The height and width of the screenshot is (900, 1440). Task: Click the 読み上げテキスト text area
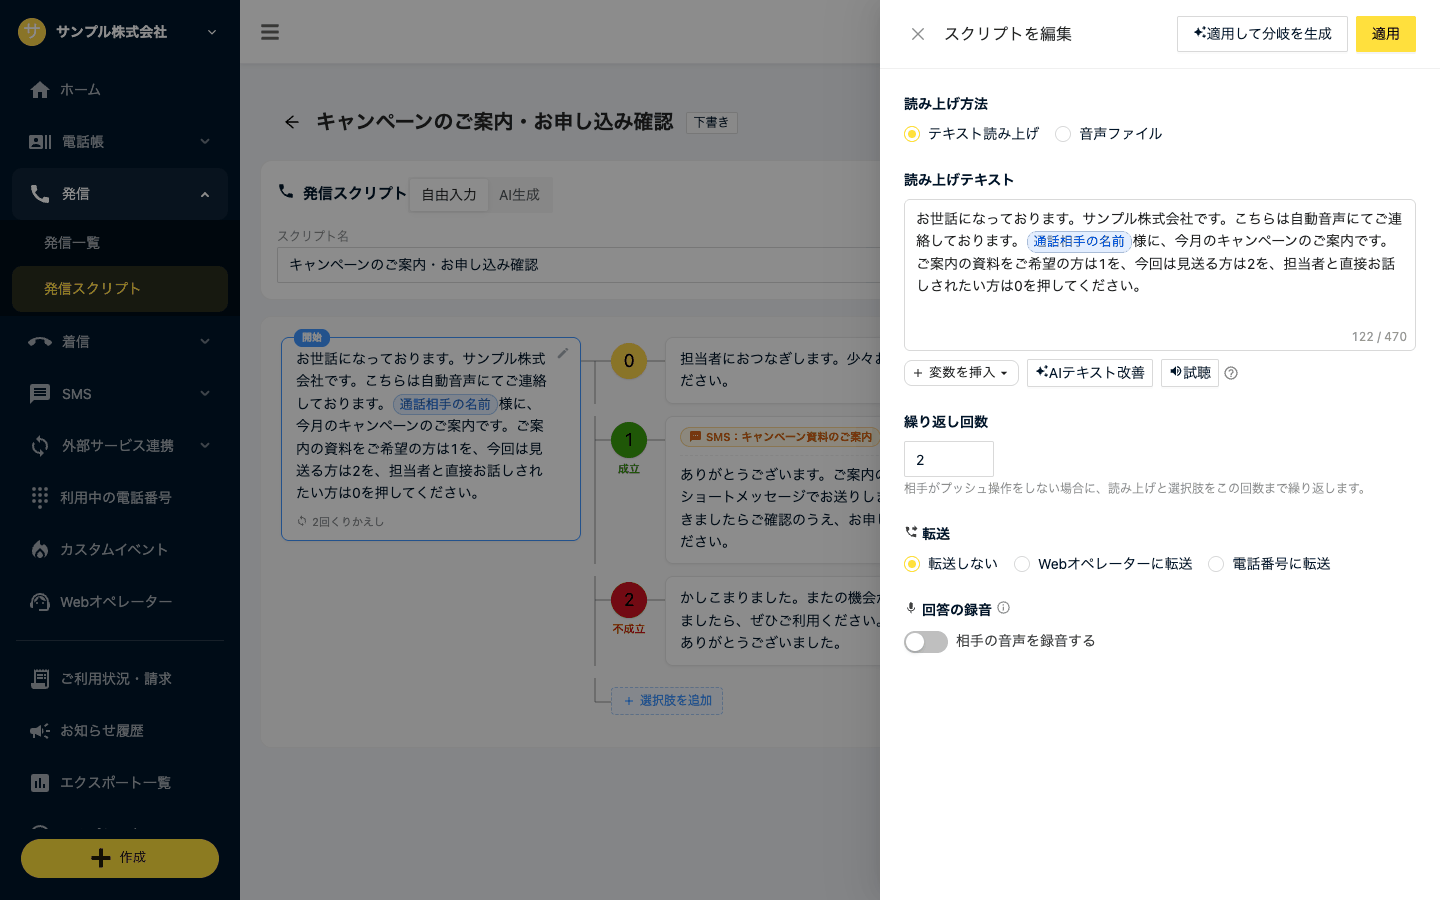click(1160, 275)
